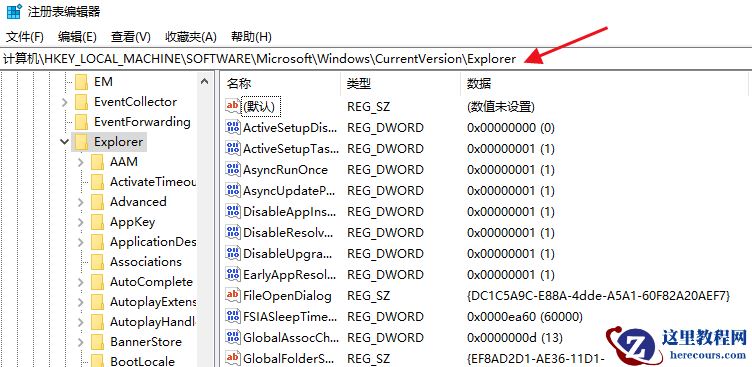Select the Explorer tree item label
Image resolution: width=752 pixels, height=367 pixels.
[x=118, y=142]
